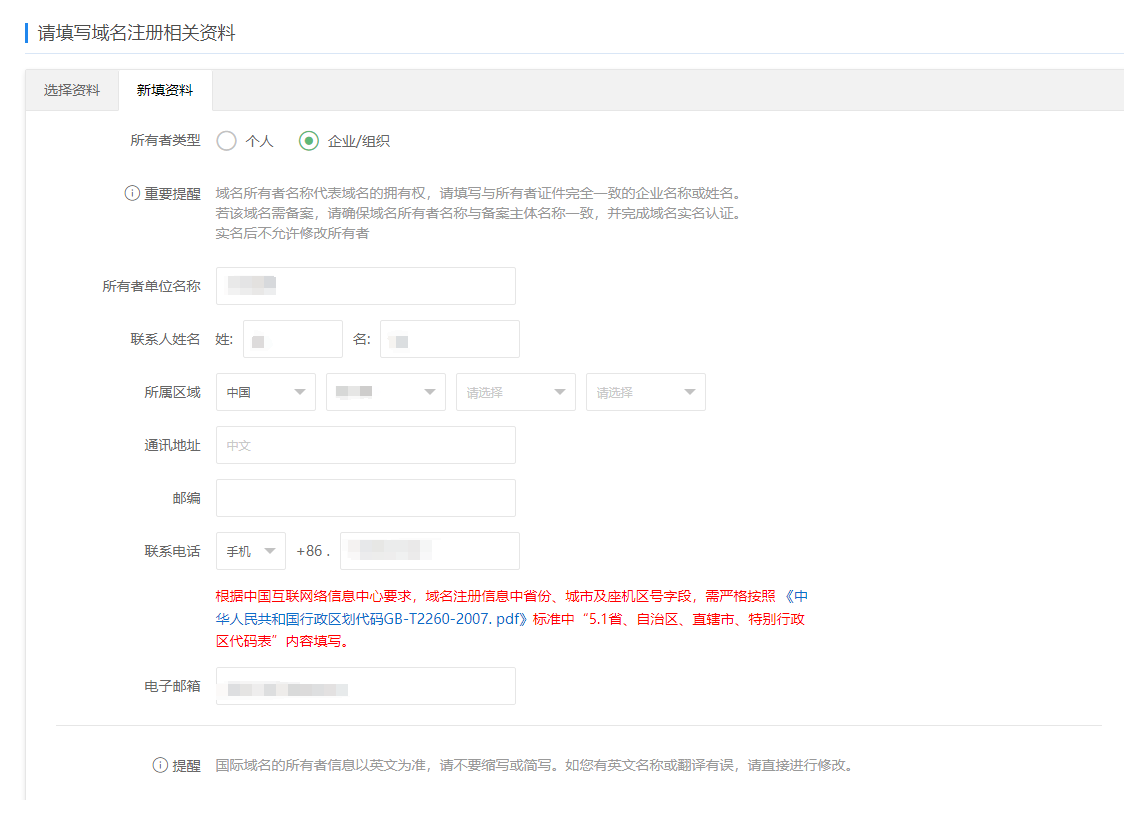Select the 企业/组织 owner type radio button
The width and height of the screenshot is (1144, 818).
[x=309, y=141]
